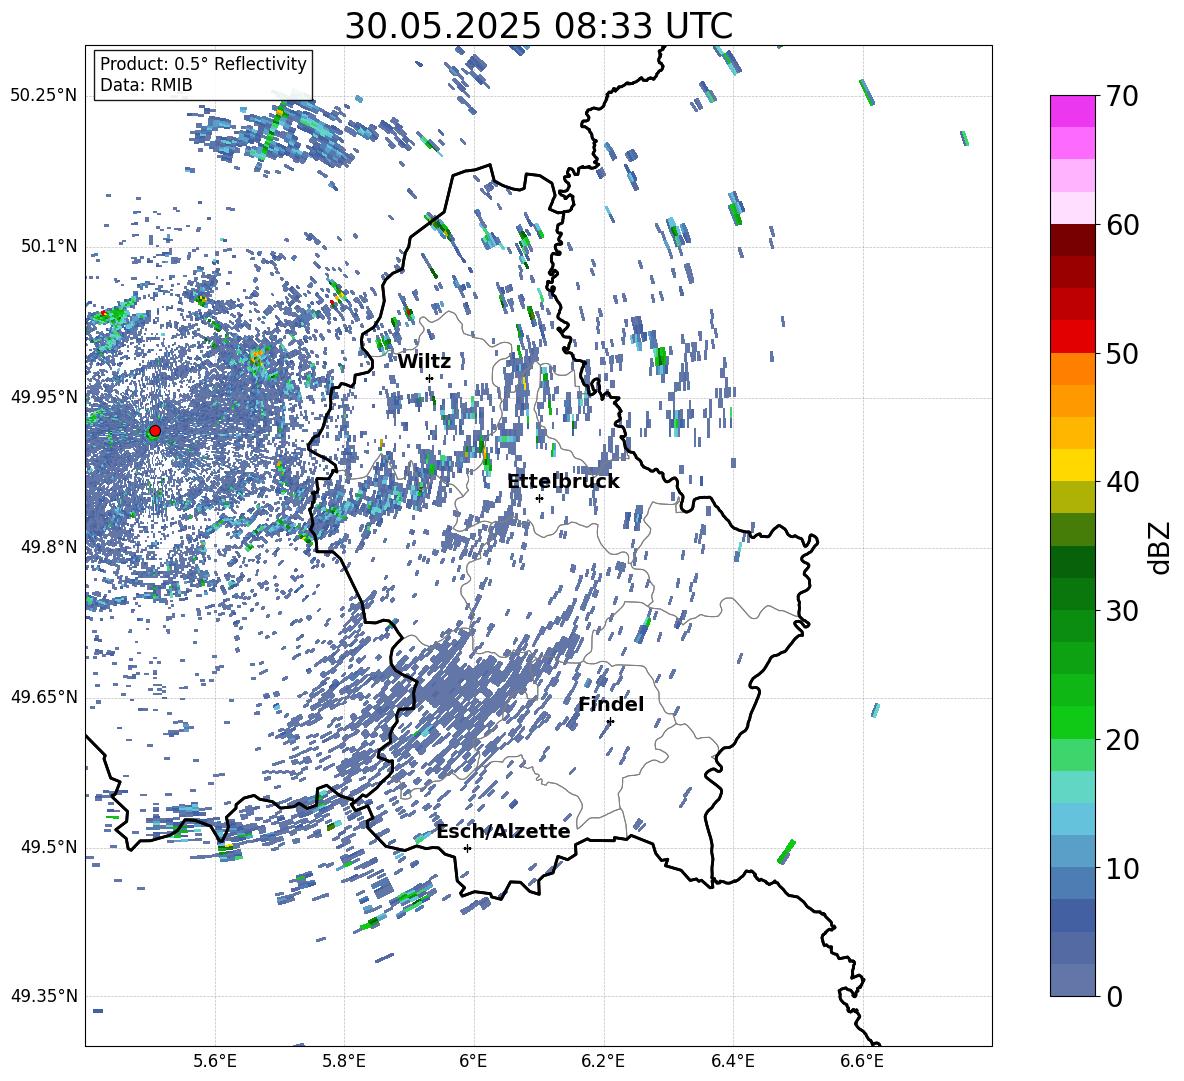The image size is (1184, 1081).
Task: Click the Ettelbruck city label
Action: 563,482
